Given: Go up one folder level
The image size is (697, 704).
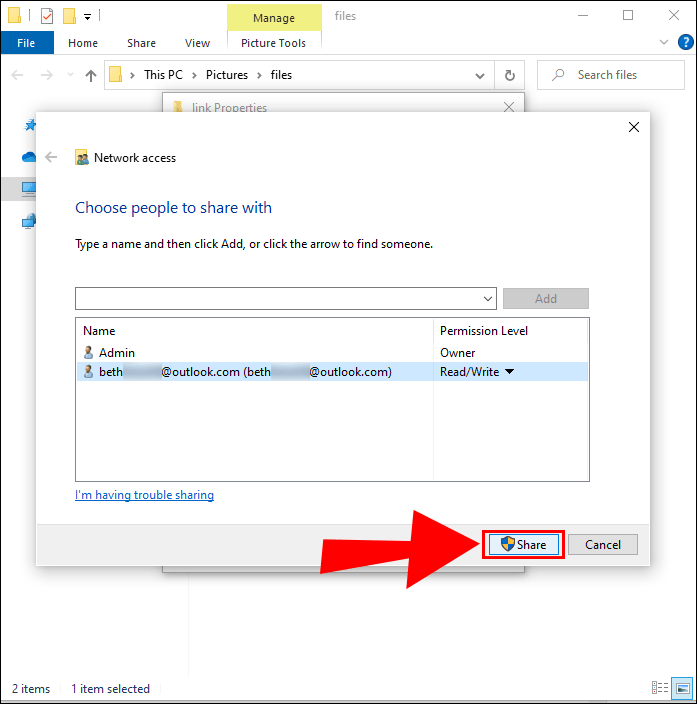Looking at the screenshot, I should (91, 75).
